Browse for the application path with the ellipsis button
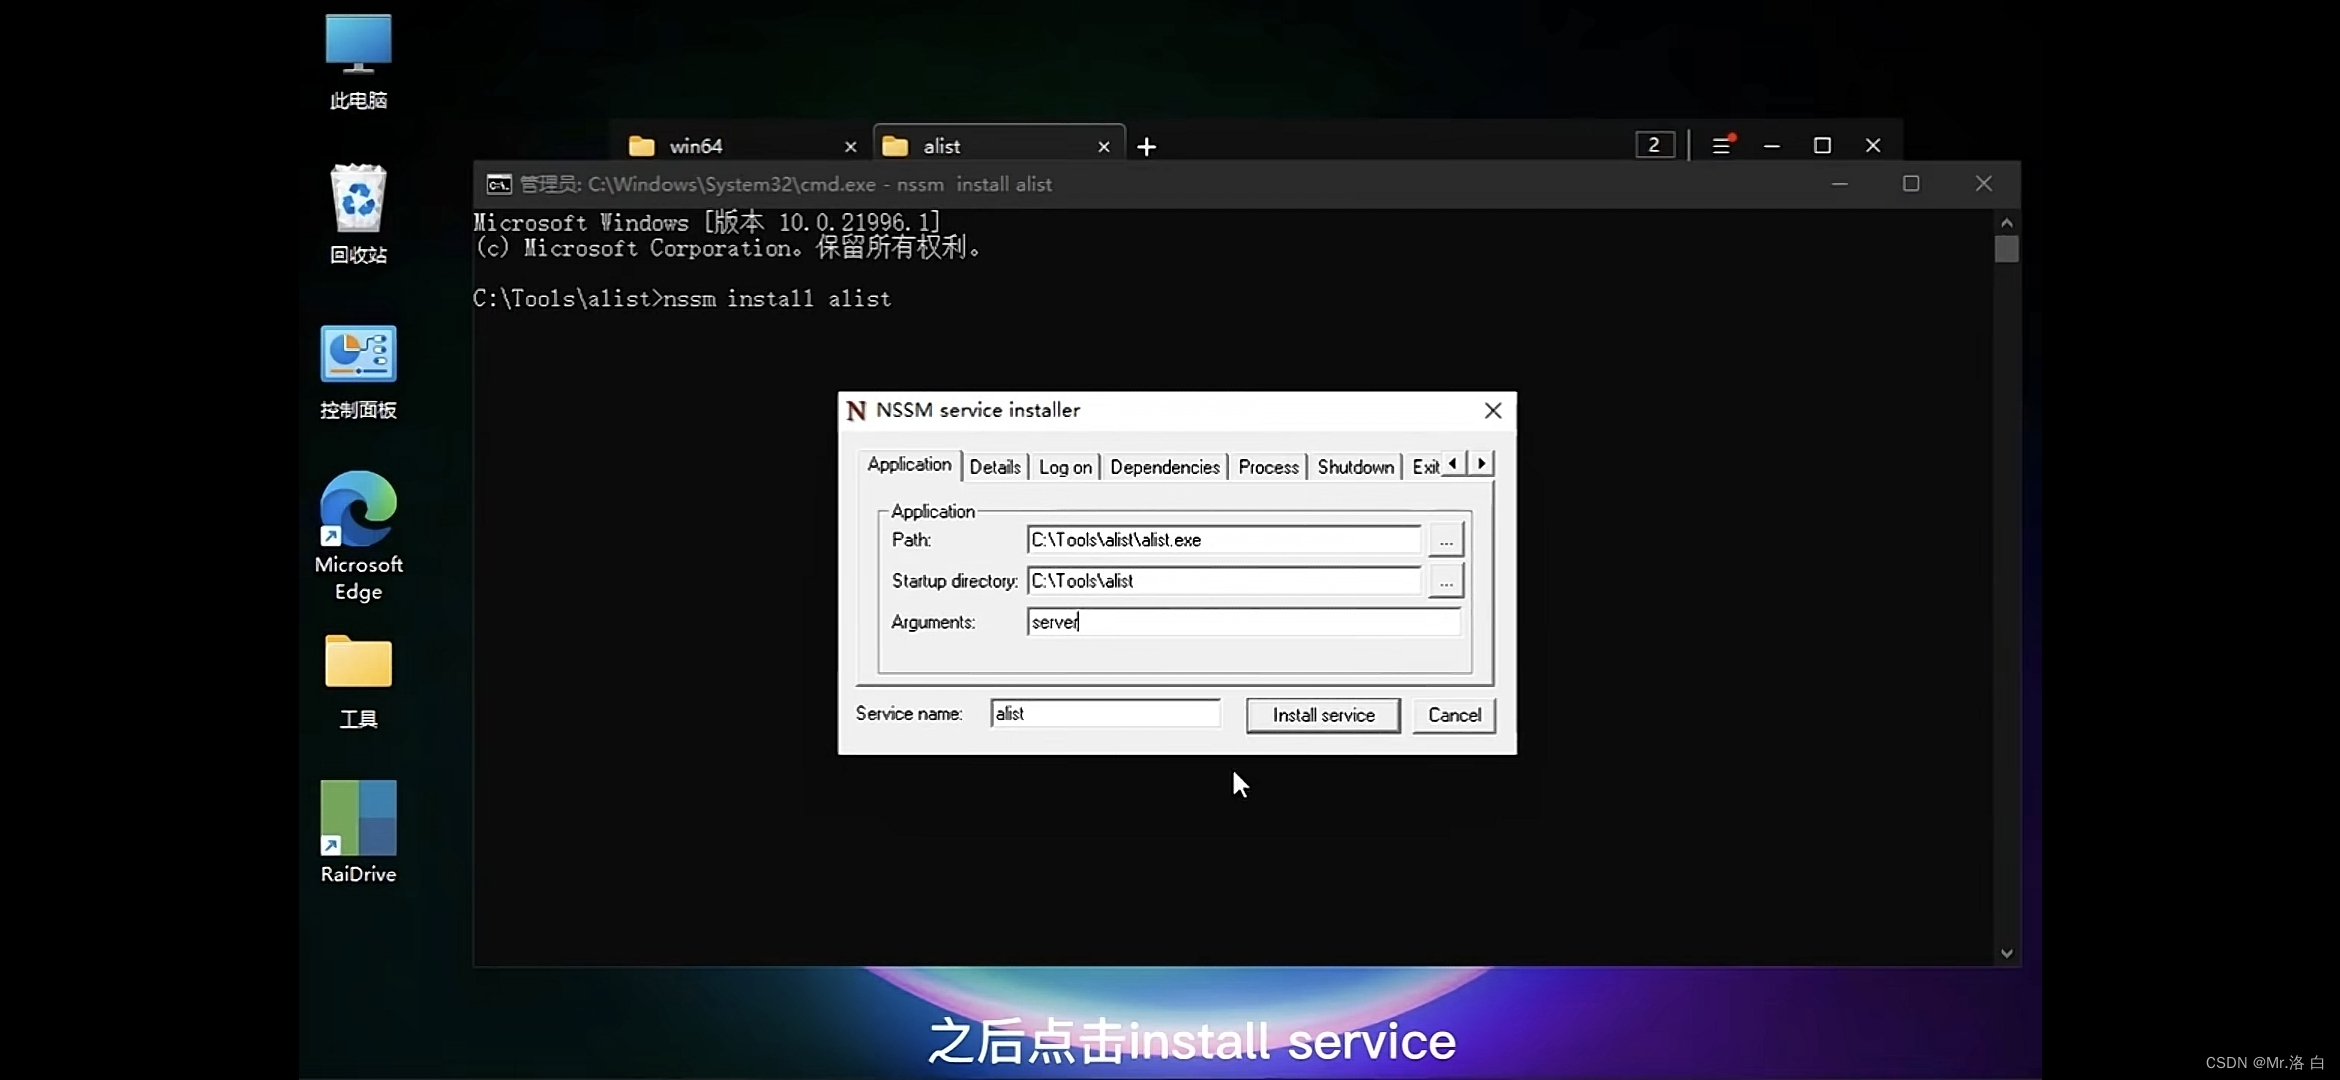 tap(1445, 540)
